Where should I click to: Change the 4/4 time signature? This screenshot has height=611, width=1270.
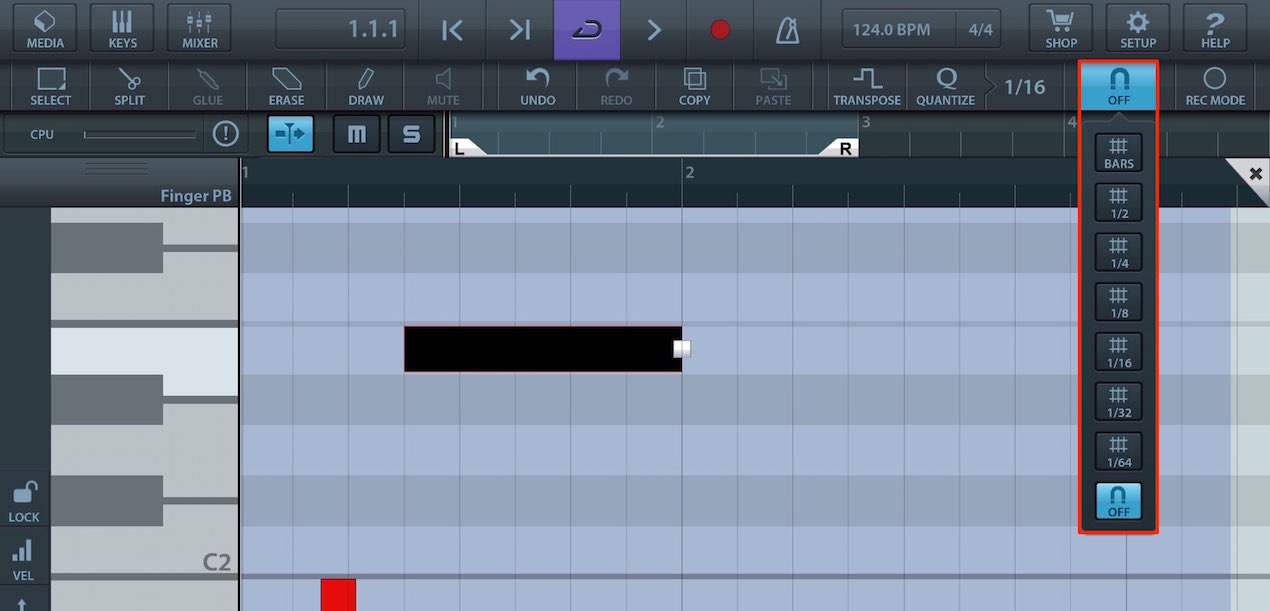coord(980,30)
